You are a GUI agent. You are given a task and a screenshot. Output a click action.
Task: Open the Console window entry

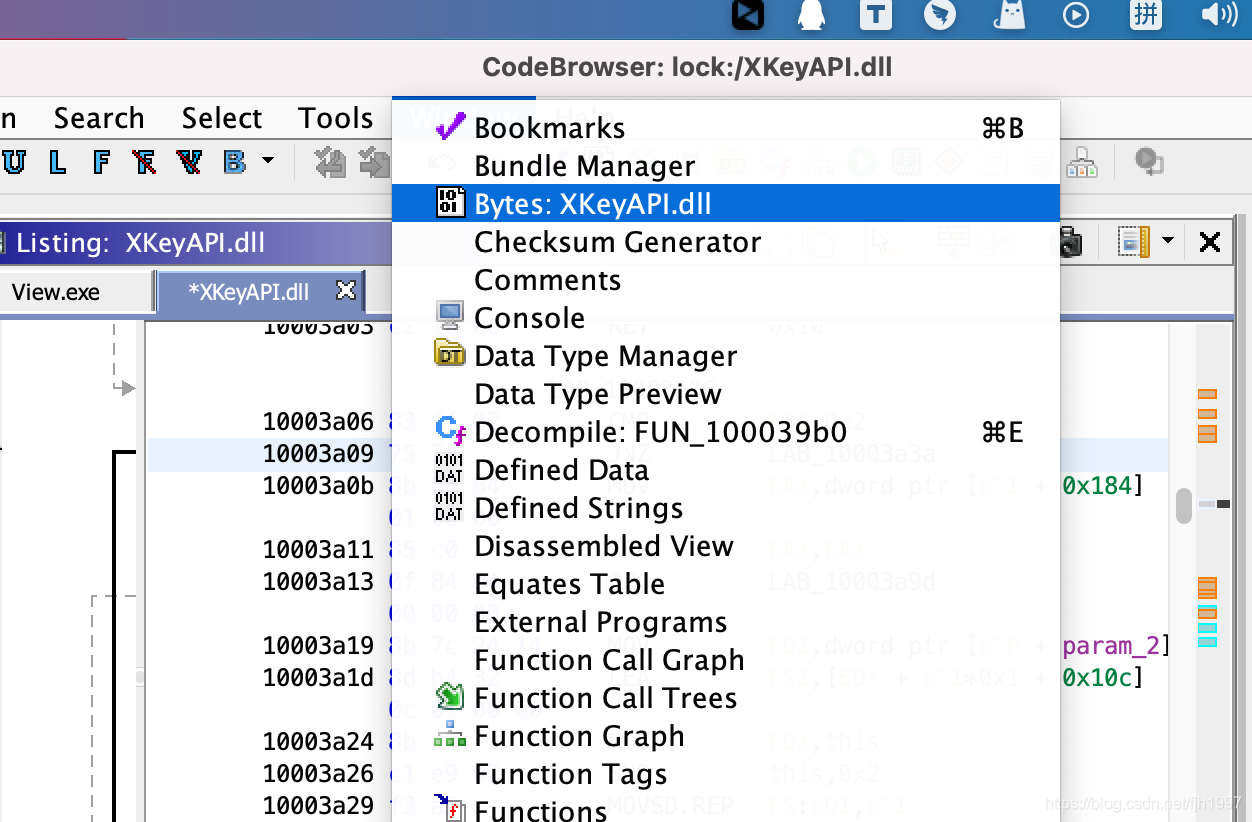click(725, 318)
